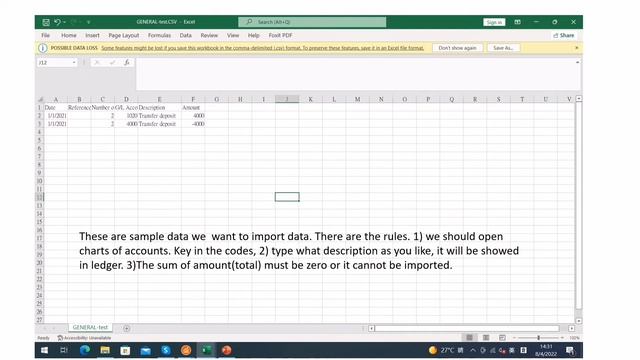Click the 'Amount' header cell
Image resolution: width=640 pixels, height=360 pixels.
[193, 107]
